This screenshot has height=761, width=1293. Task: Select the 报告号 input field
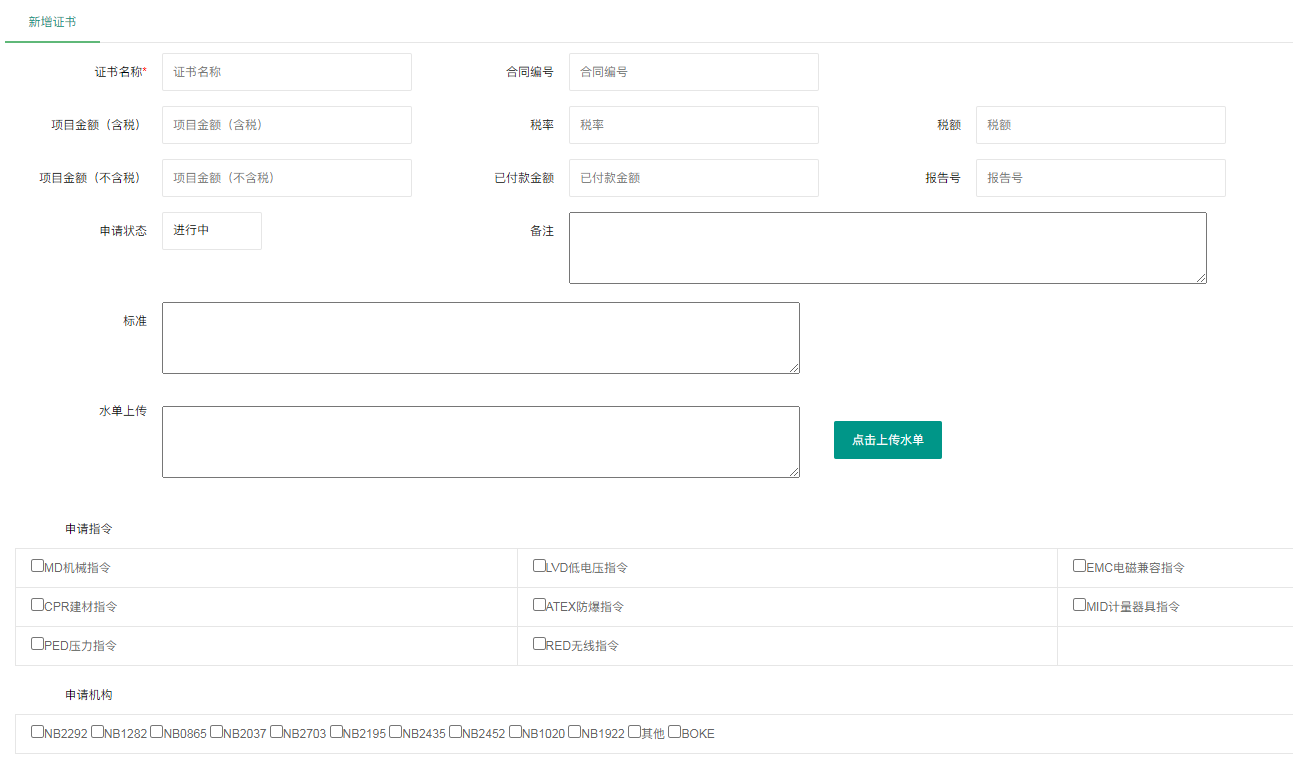[1100, 178]
